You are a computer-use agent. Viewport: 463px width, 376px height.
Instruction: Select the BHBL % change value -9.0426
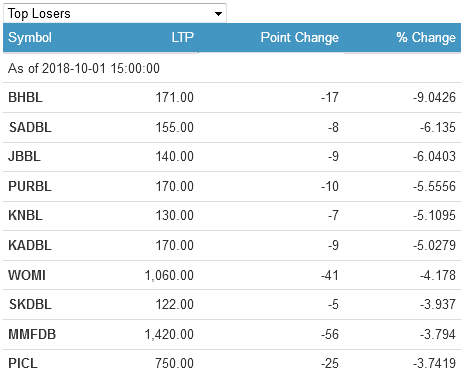coord(434,97)
